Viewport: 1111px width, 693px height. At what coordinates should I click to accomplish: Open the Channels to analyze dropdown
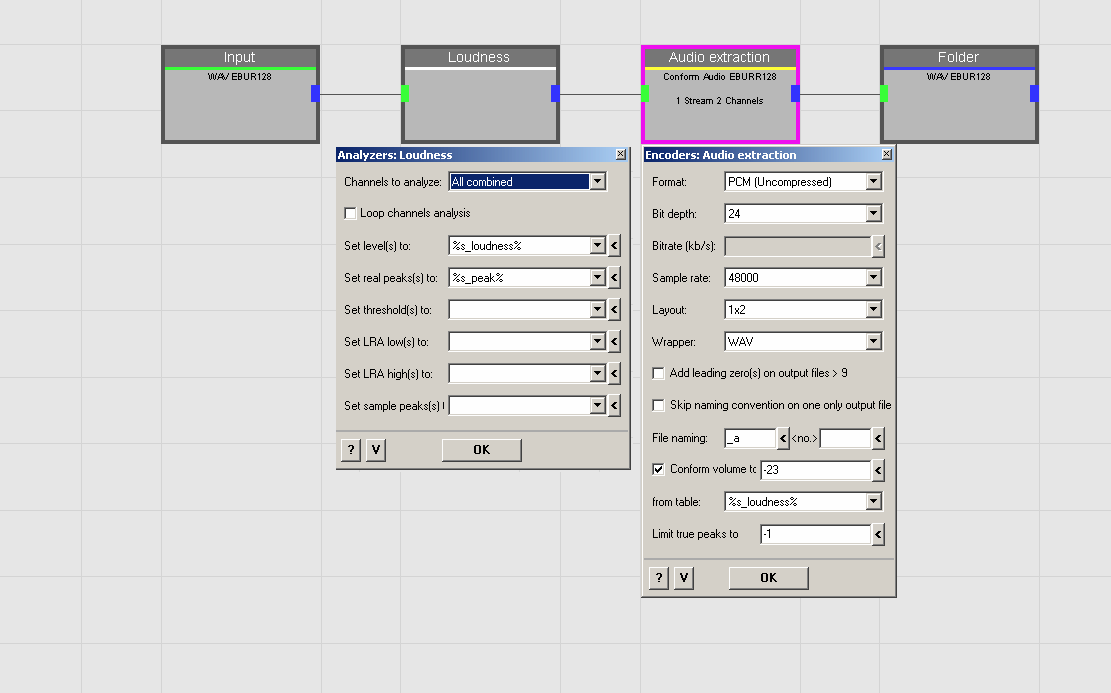(598, 182)
